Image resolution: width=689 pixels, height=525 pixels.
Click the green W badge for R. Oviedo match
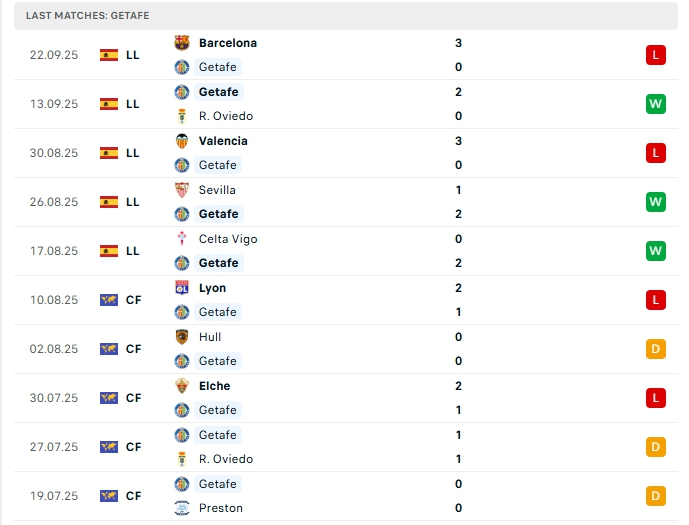656,104
